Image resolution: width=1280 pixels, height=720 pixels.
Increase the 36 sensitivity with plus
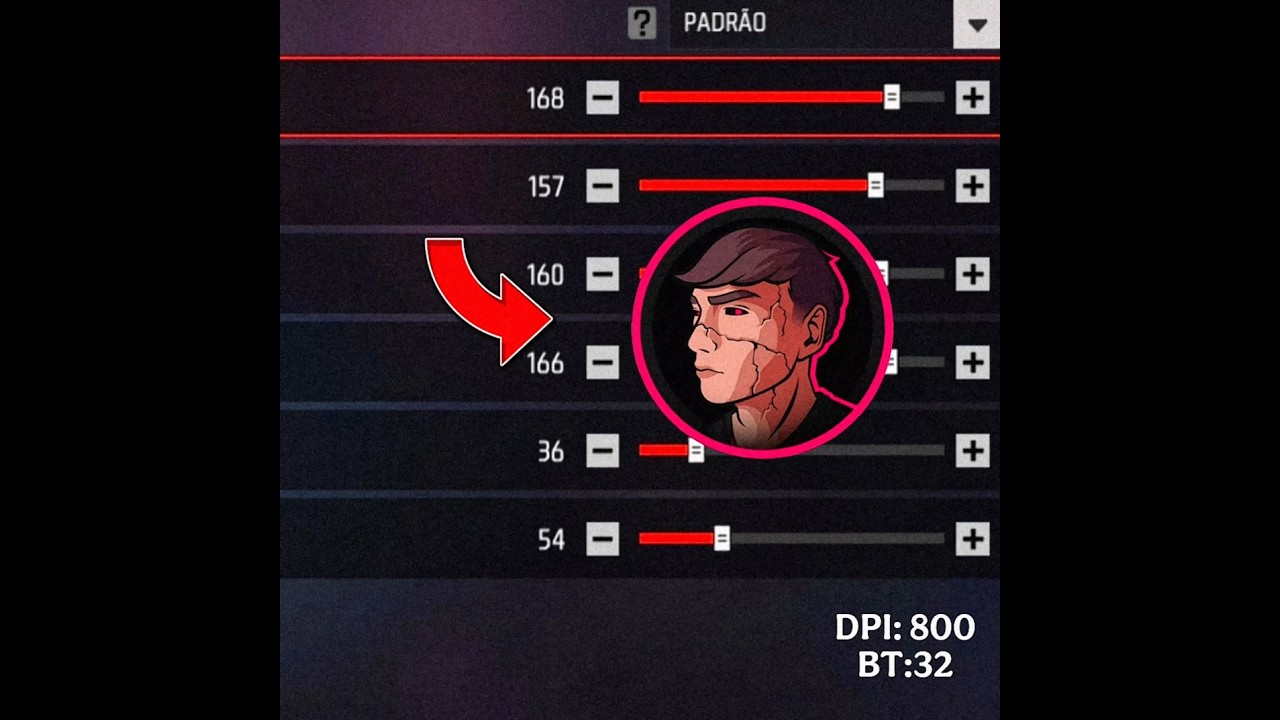pyautogui.click(x=972, y=451)
